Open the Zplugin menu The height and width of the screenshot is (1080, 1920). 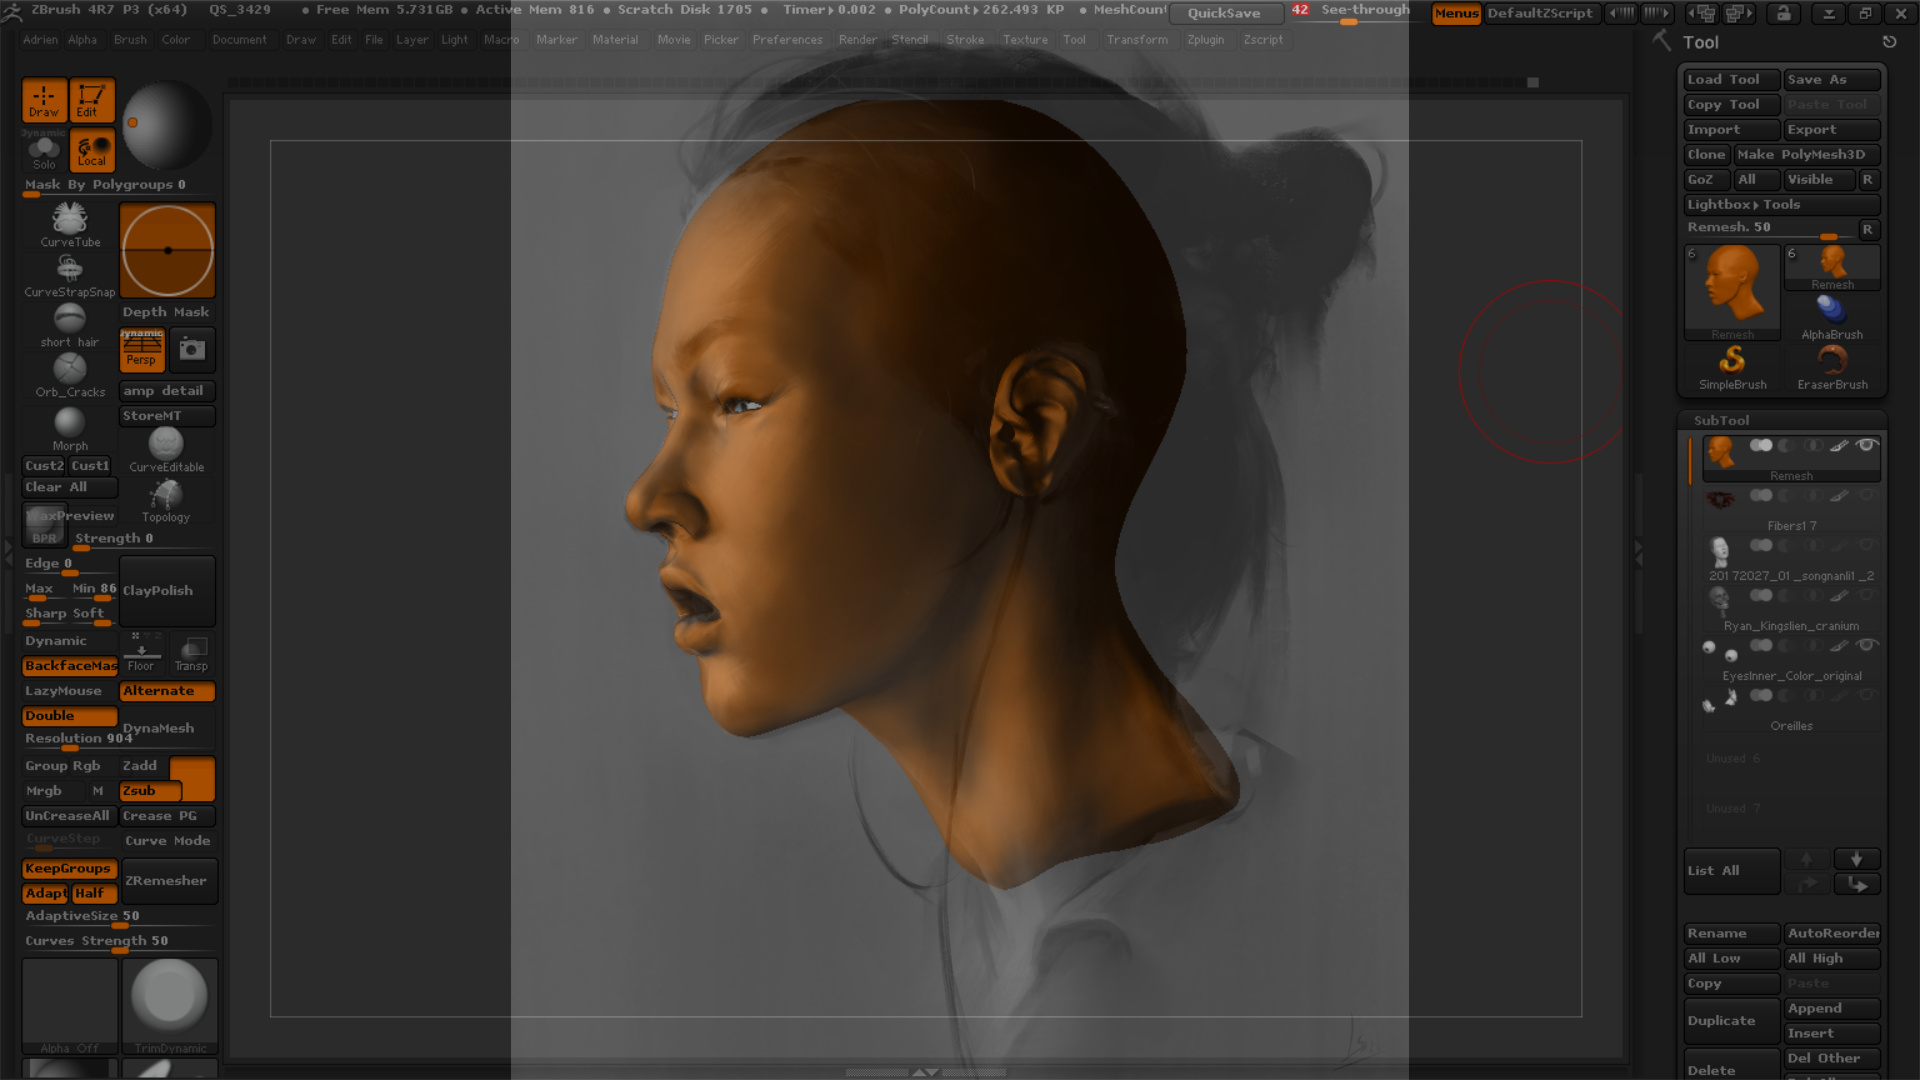point(1205,40)
